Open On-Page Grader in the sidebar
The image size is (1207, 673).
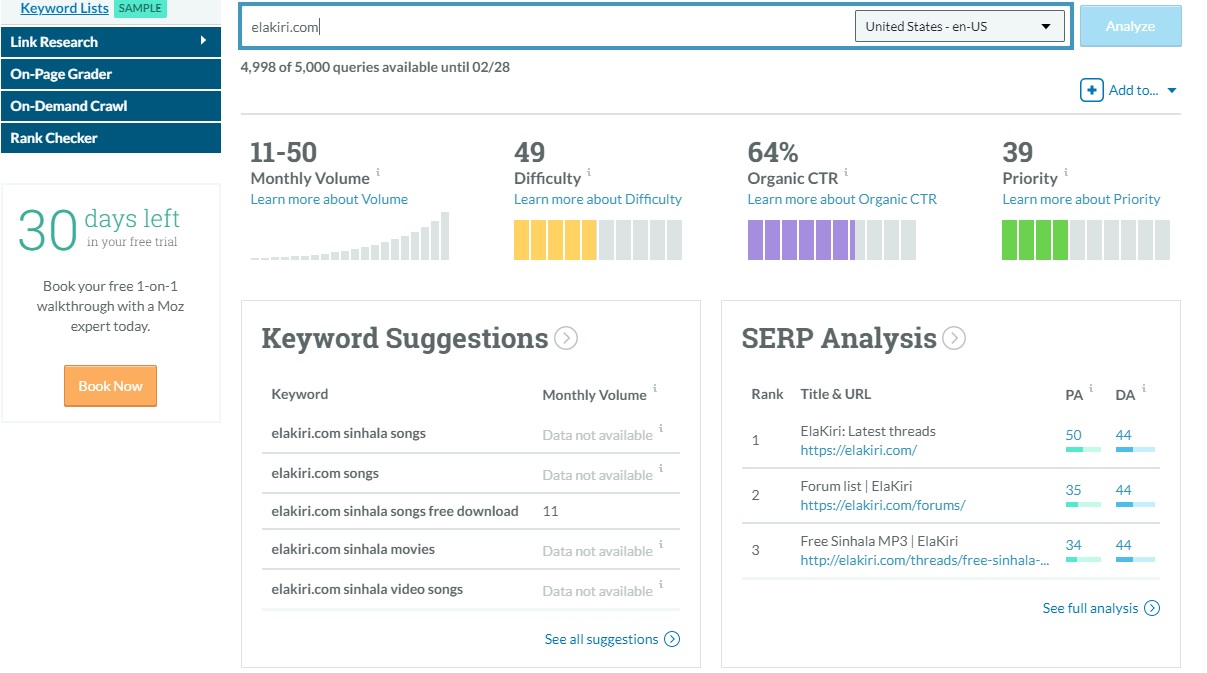[110, 74]
